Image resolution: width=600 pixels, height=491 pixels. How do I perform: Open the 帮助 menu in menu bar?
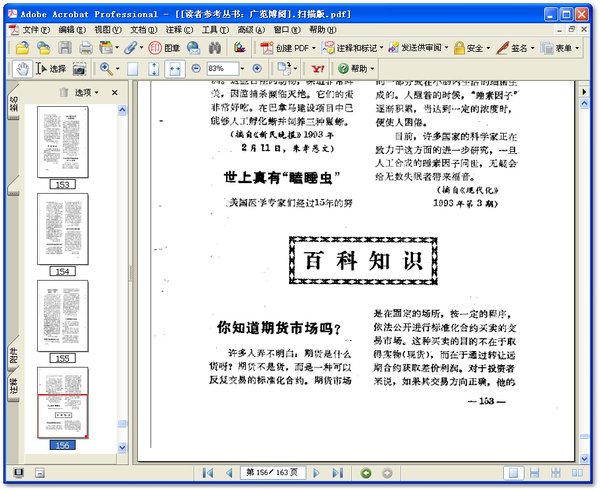323,29
